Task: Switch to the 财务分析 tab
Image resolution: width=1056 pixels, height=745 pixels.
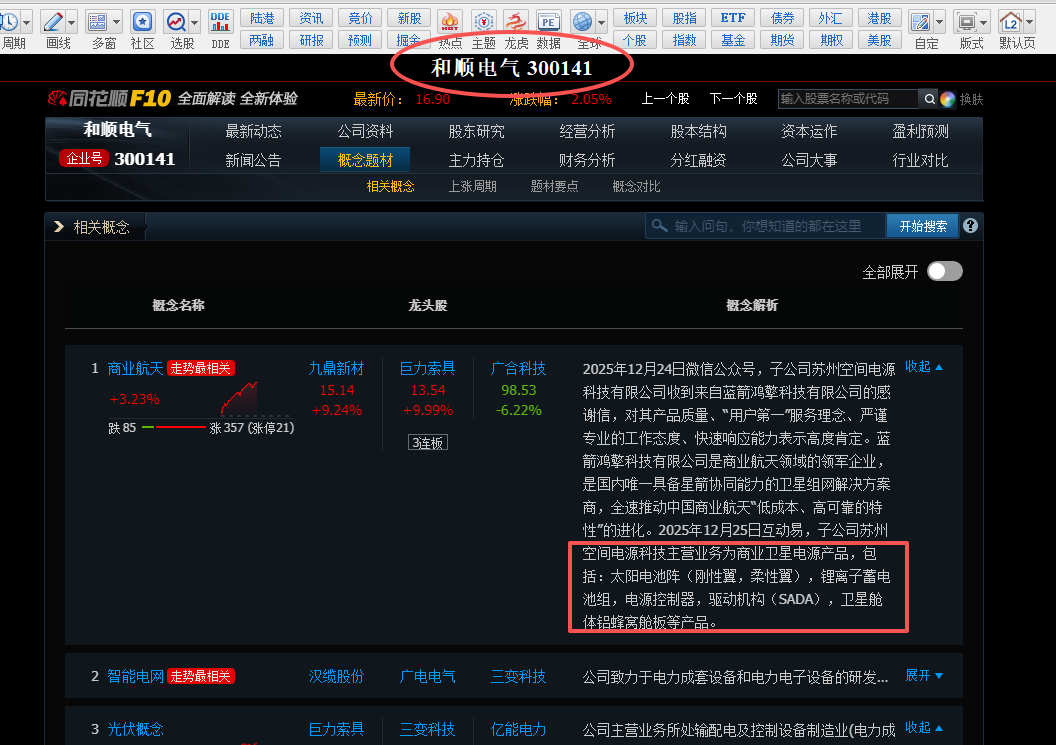Action: 587,160
